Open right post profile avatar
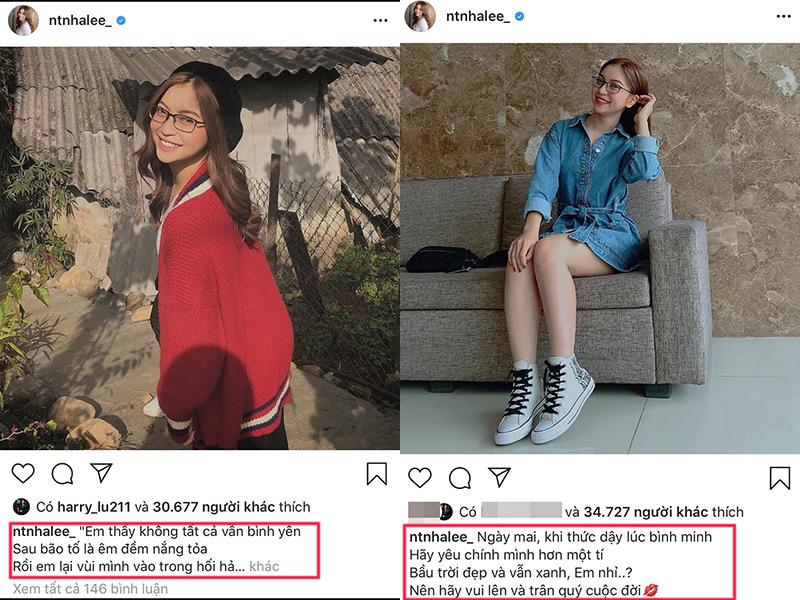This screenshot has width=800, height=600. (420, 17)
